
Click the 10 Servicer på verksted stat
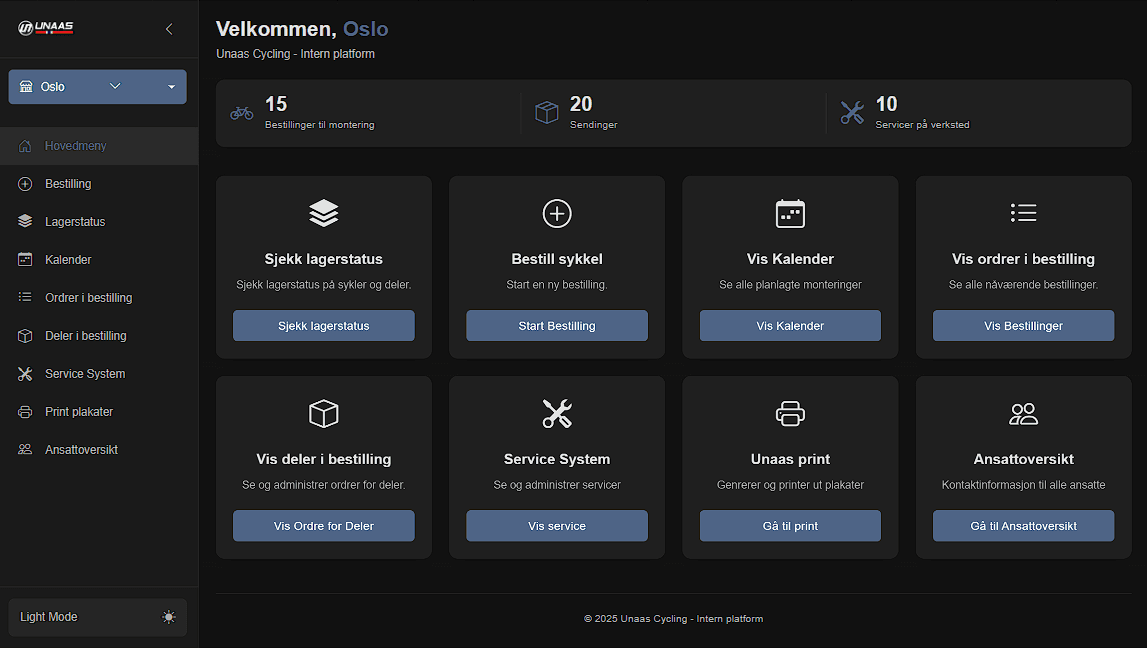click(x=922, y=113)
